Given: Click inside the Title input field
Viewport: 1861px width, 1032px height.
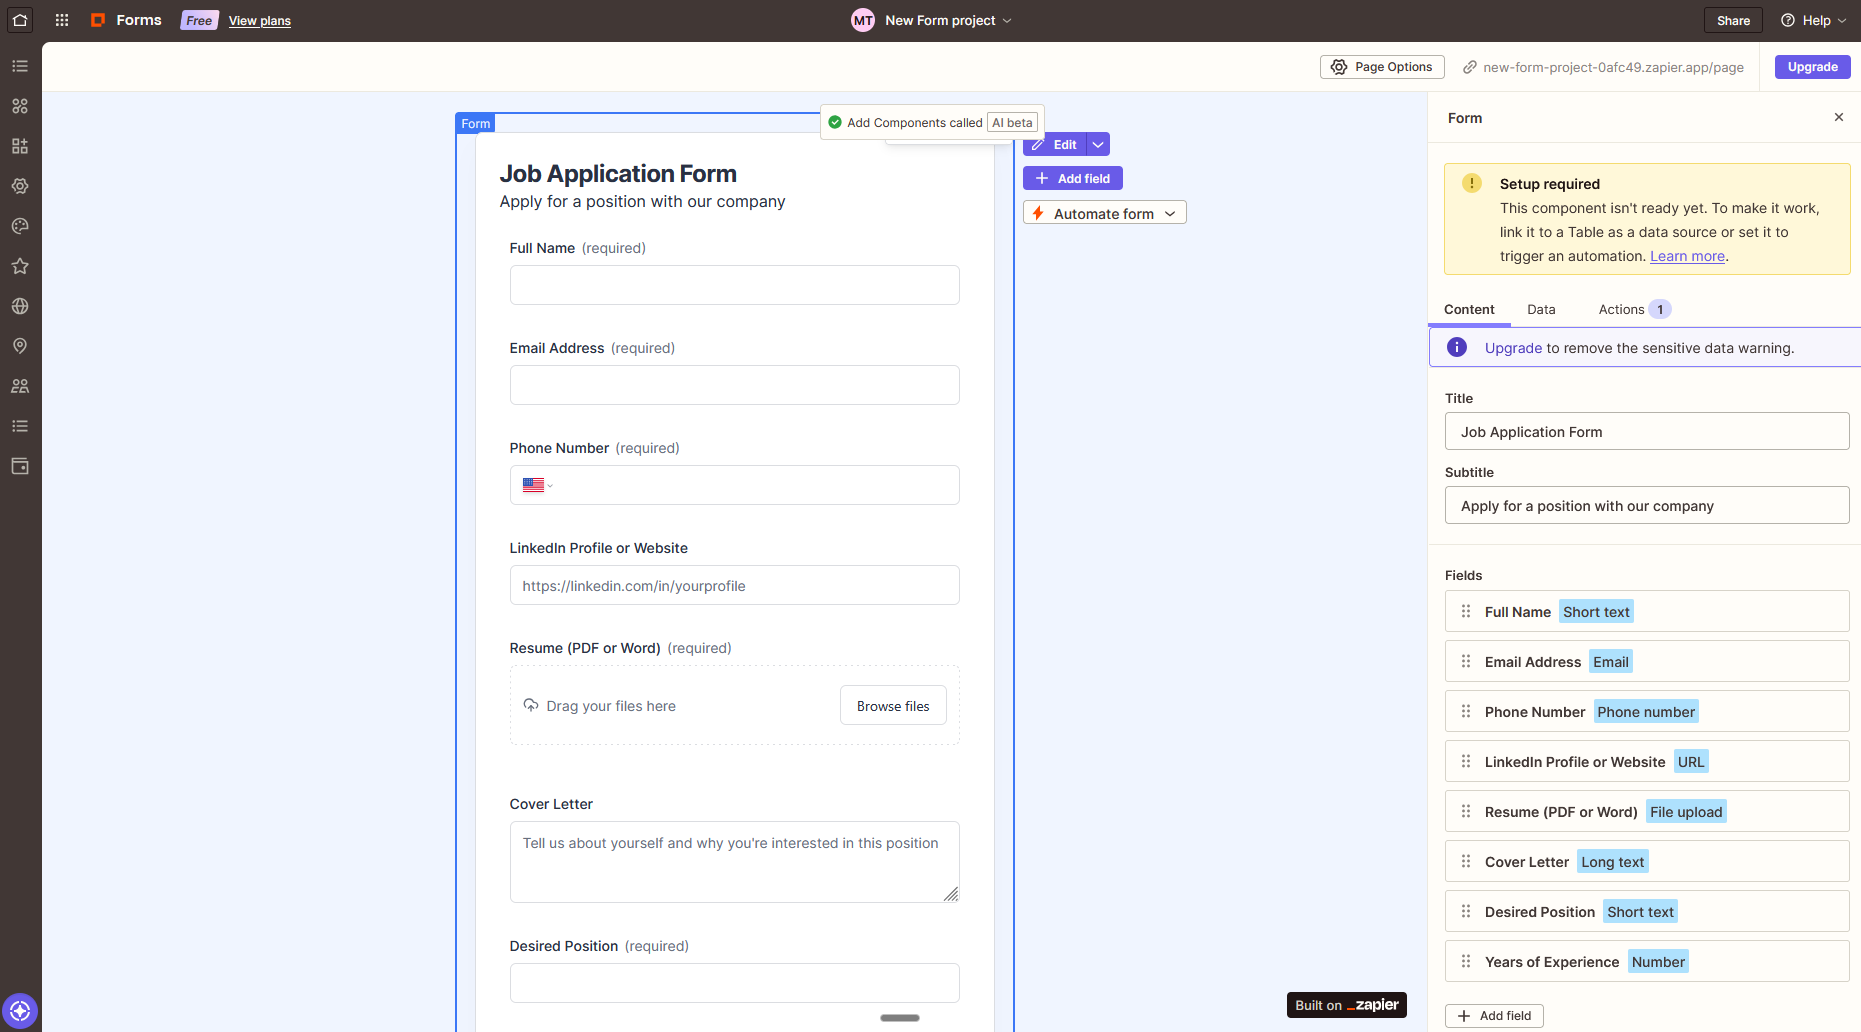Looking at the screenshot, I should coord(1646,431).
